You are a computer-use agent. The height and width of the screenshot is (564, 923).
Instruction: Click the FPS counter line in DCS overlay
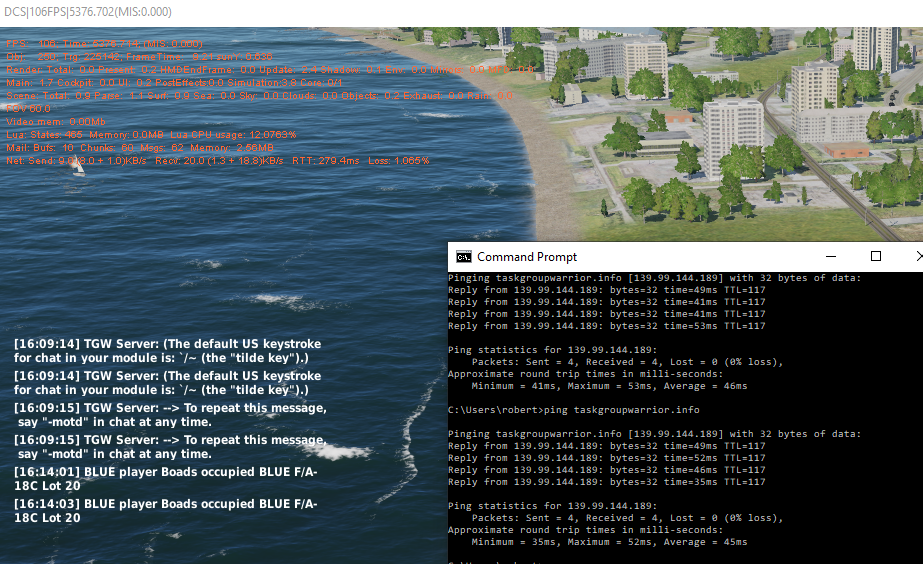tap(104, 44)
